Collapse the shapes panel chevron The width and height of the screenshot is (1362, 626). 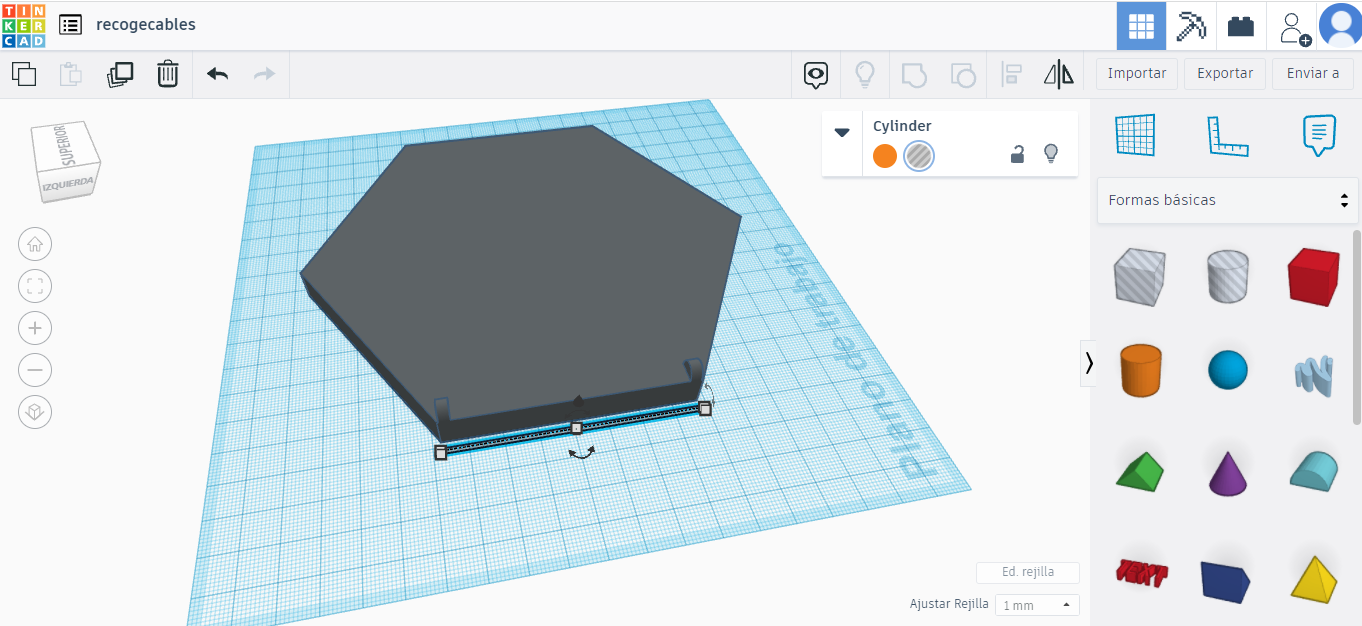[1088, 362]
